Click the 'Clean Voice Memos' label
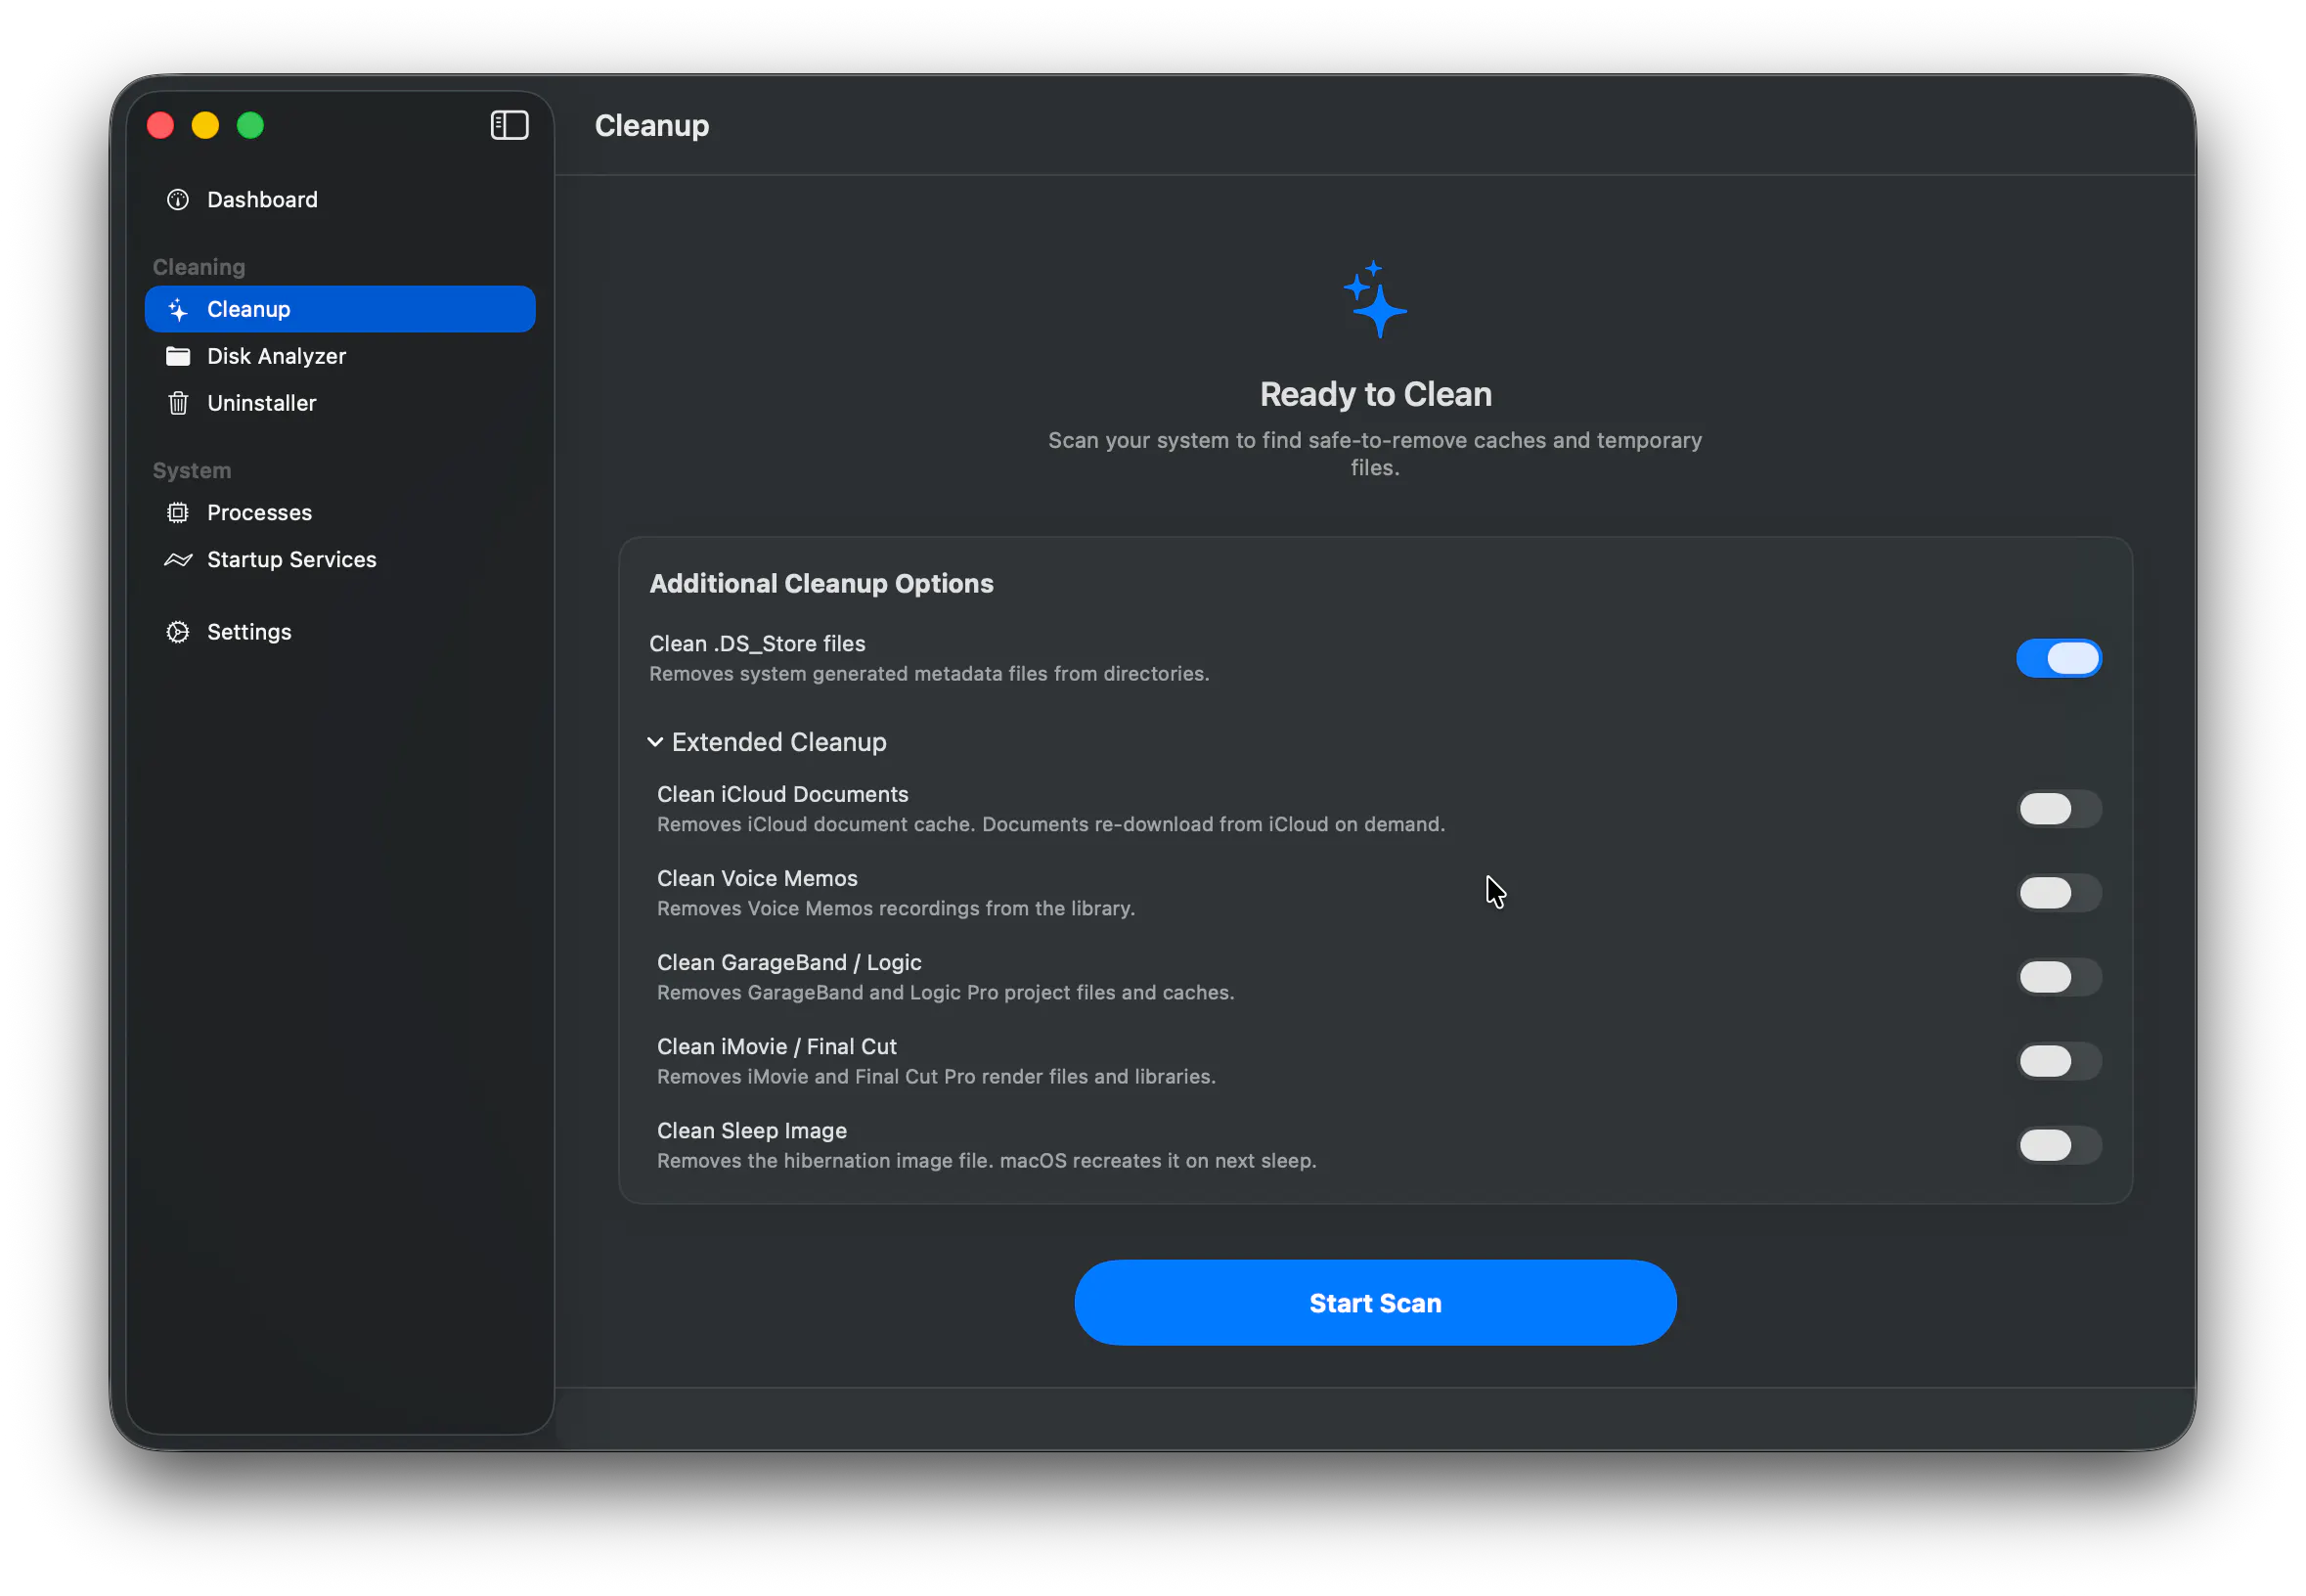Image resolution: width=2306 pixels, height=1596 pixels. (x=757, y=878)
